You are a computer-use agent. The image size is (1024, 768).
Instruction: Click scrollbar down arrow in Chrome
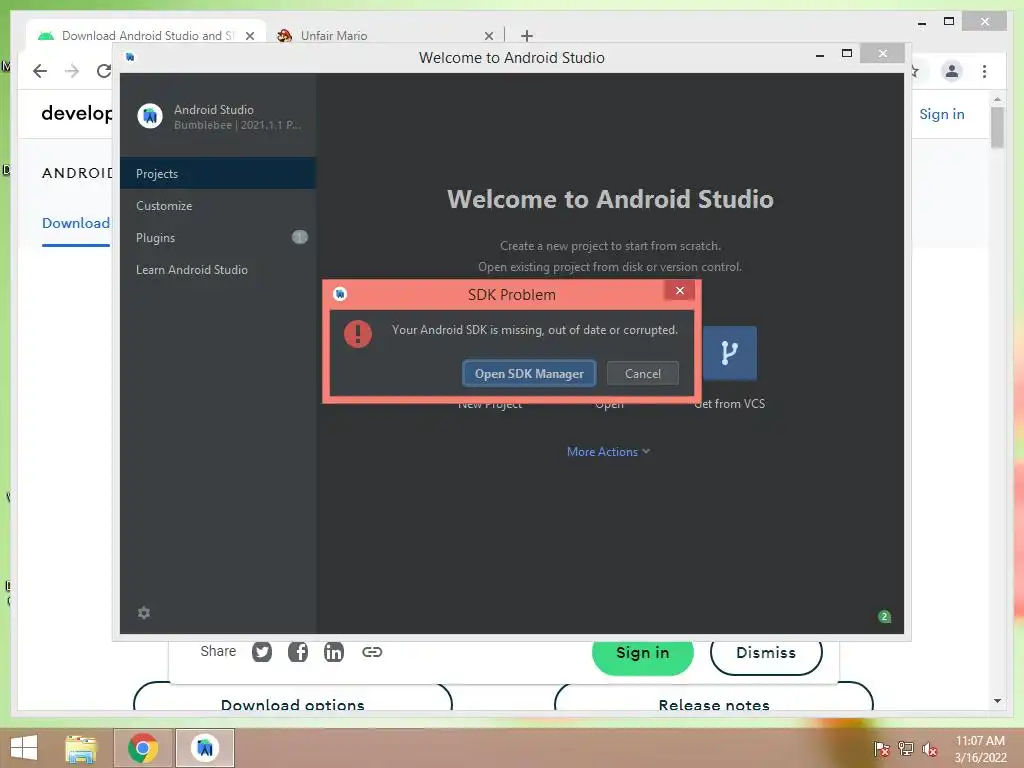coord(997,701)
